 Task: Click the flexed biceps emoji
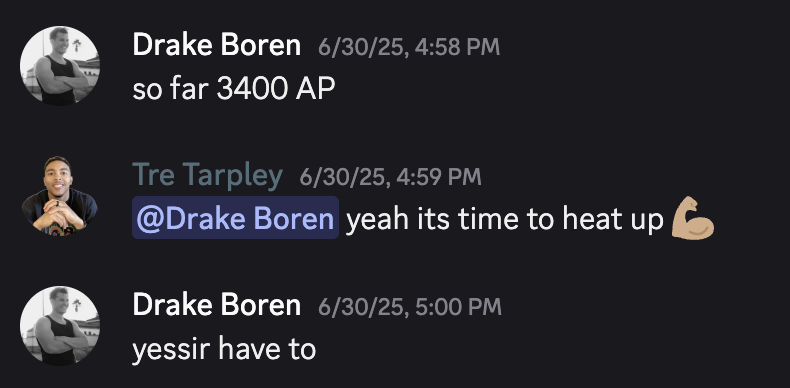tap(693, 218)
